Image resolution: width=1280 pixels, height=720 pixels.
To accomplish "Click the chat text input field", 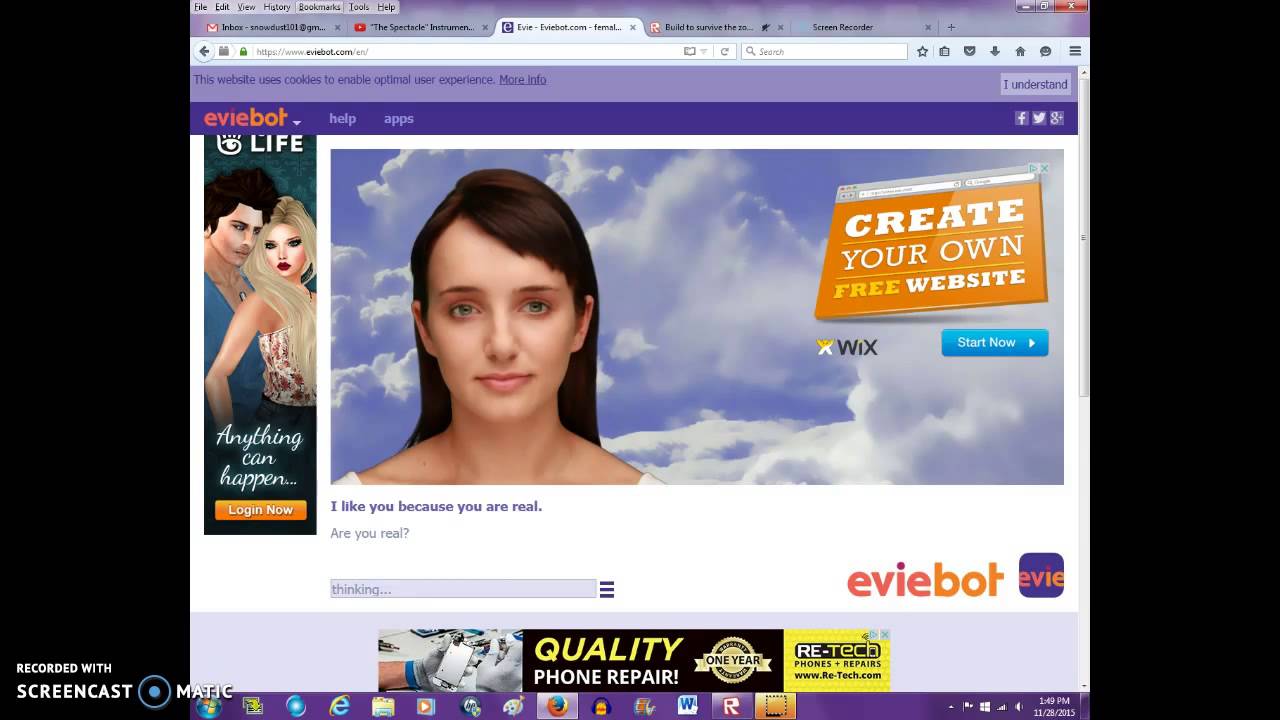I will pyautogui.click(x=463, y=589).
